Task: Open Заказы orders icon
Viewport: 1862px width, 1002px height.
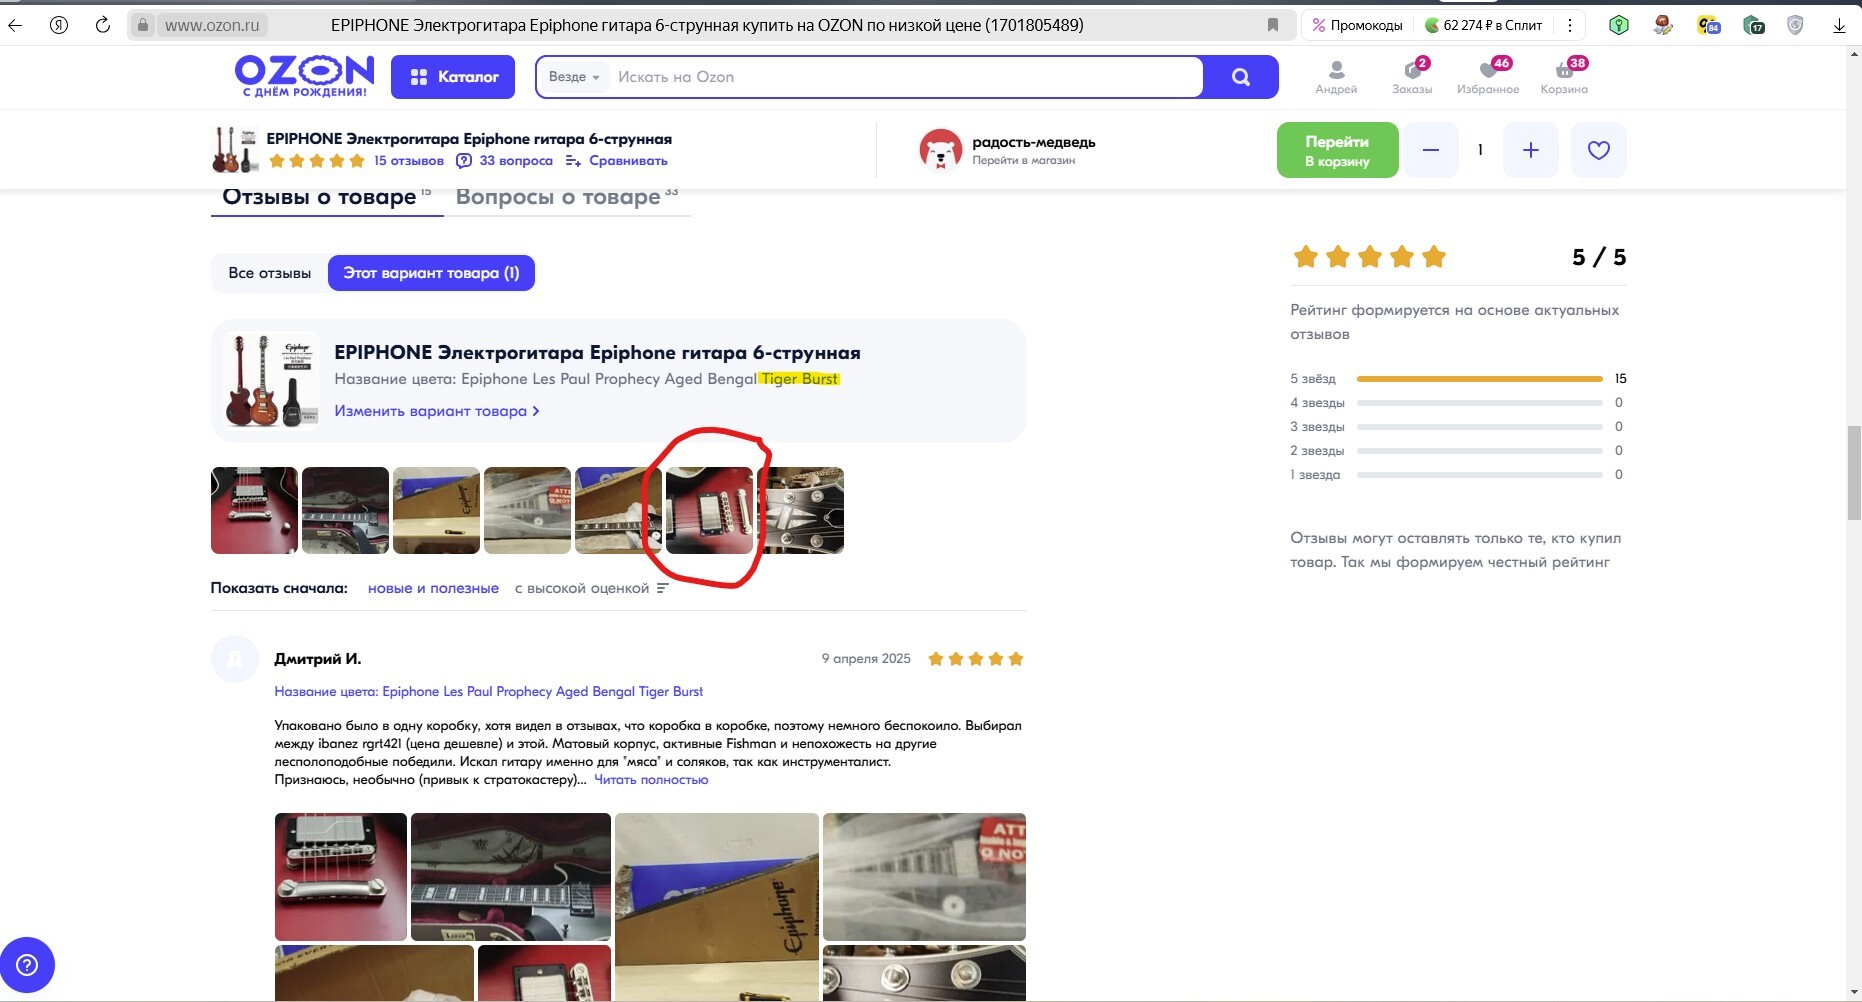Action: click(x=1412, y=77)
